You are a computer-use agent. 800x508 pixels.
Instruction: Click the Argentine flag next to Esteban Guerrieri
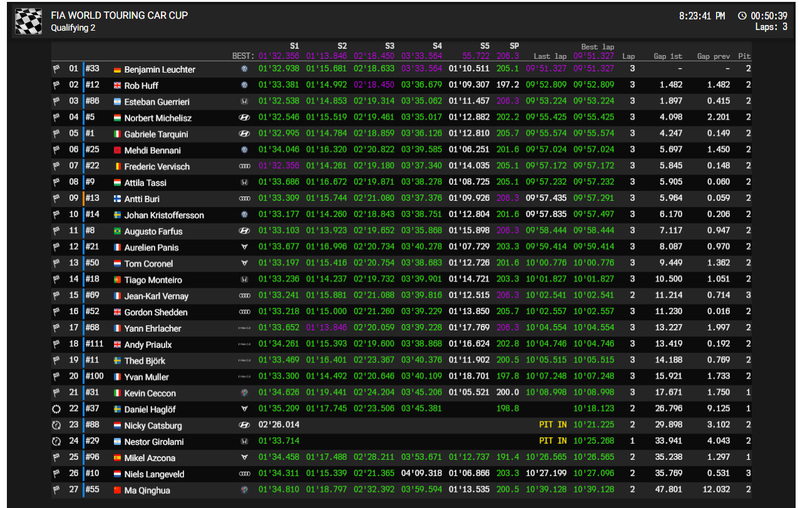point(117,102)
